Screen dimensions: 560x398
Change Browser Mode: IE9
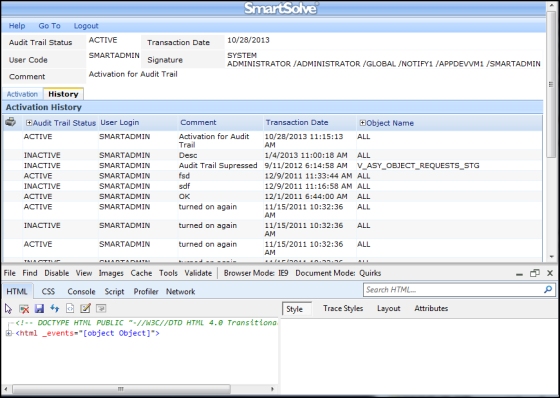click(x=256, y=273)
